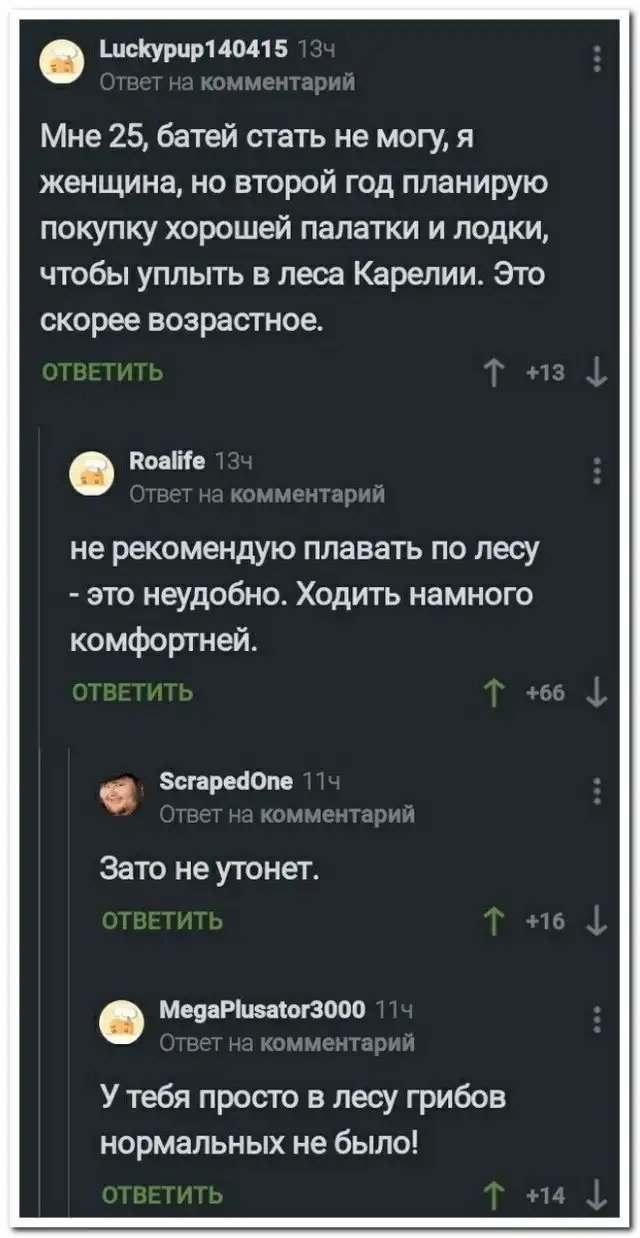
Task: Downvote MegaPlusator3000's comment
Action: [596, 1194]
